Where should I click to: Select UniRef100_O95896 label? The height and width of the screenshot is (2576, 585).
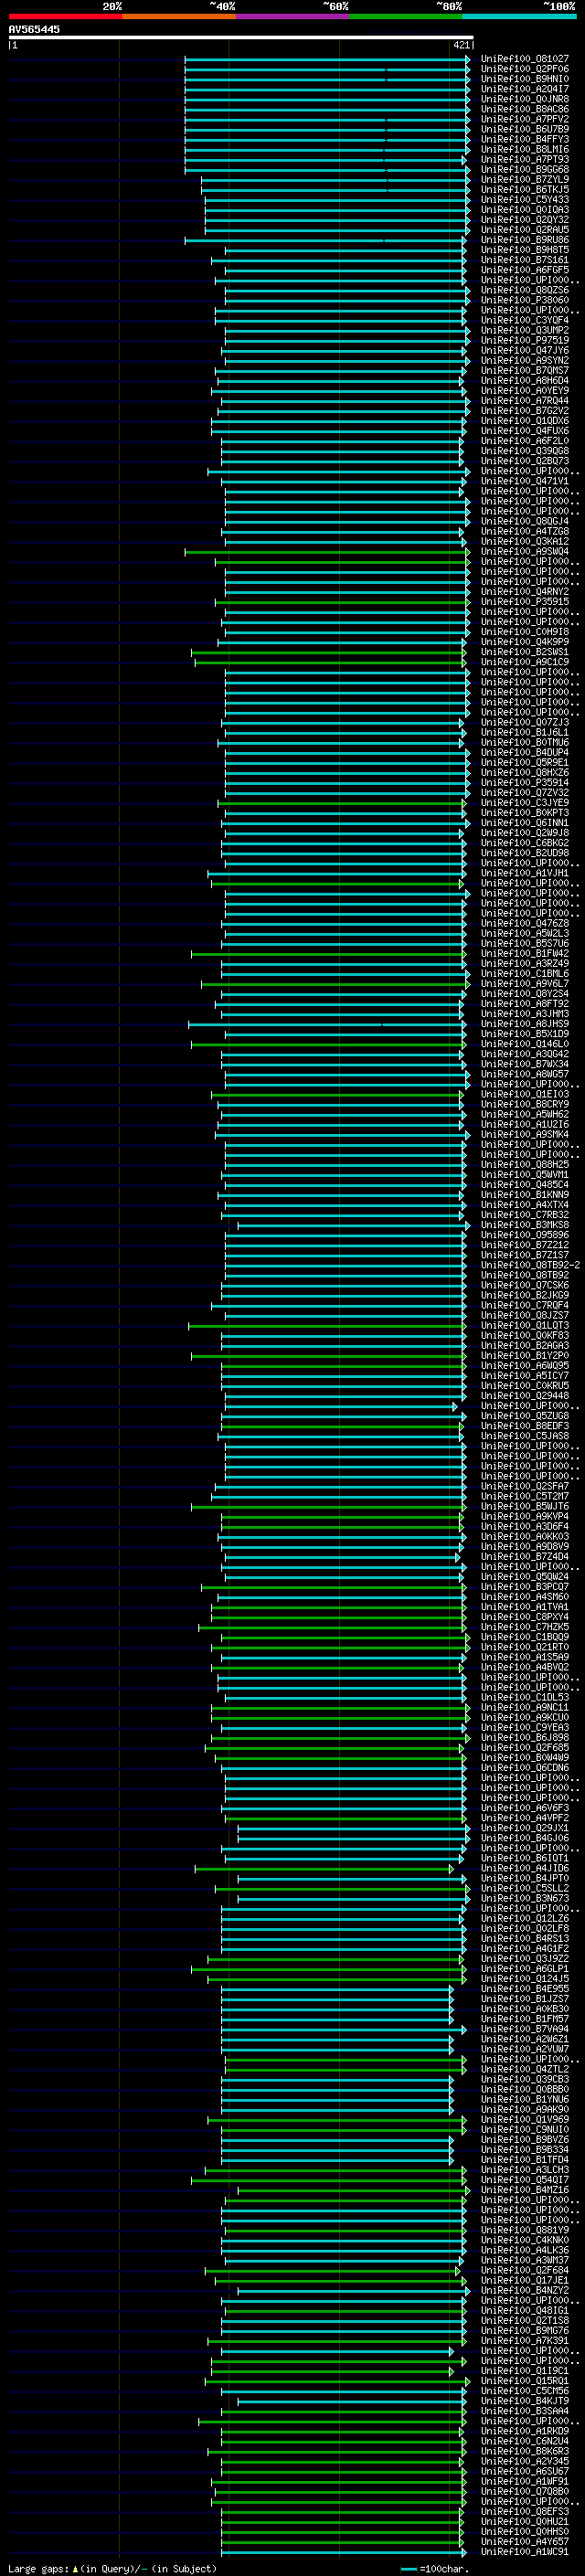point(525,1235)
